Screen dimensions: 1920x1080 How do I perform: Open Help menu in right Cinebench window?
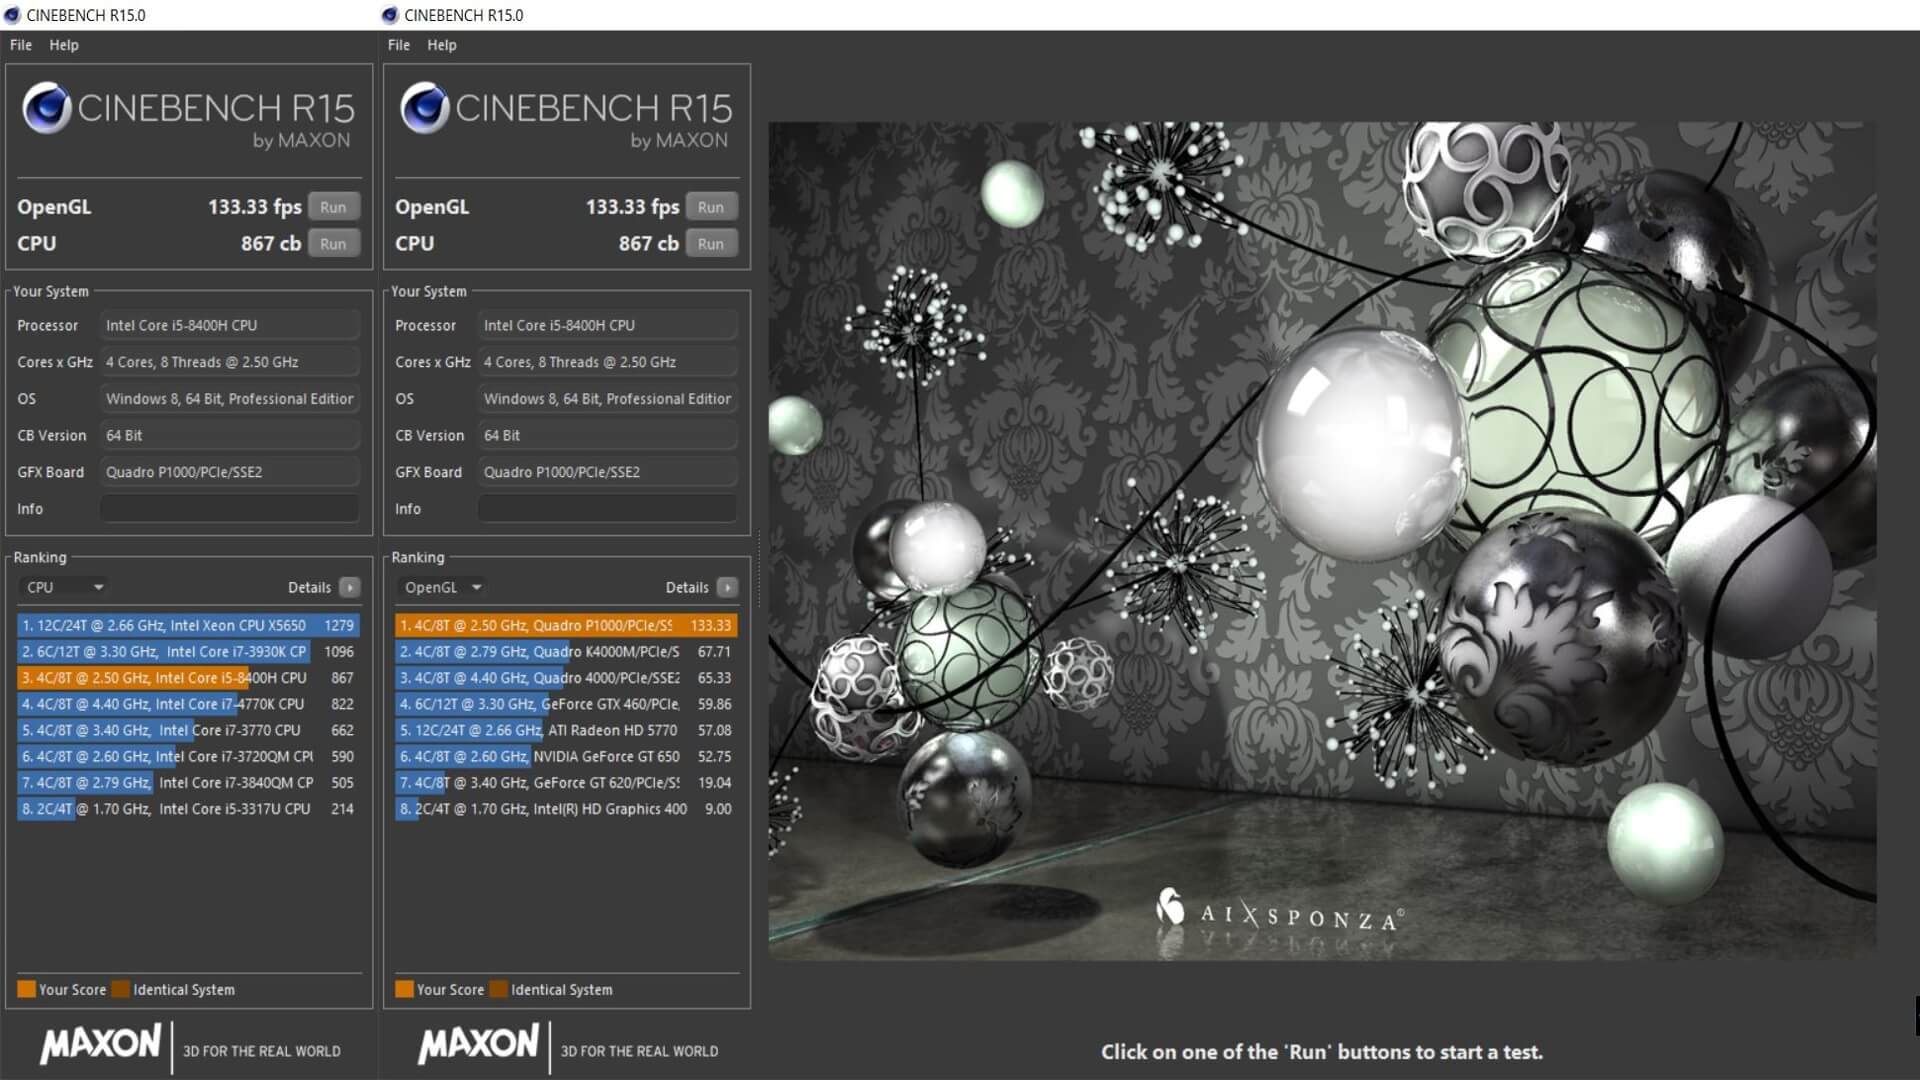pos(442,45)
